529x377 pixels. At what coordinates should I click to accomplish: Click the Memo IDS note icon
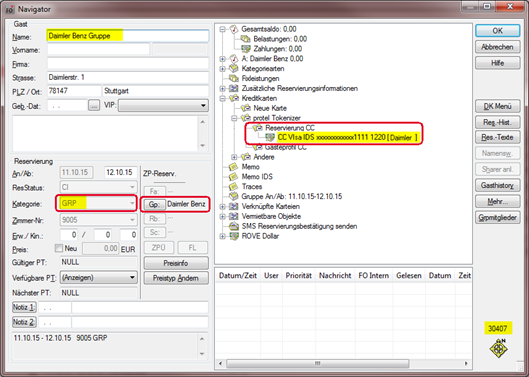click(x=233, y=177)
